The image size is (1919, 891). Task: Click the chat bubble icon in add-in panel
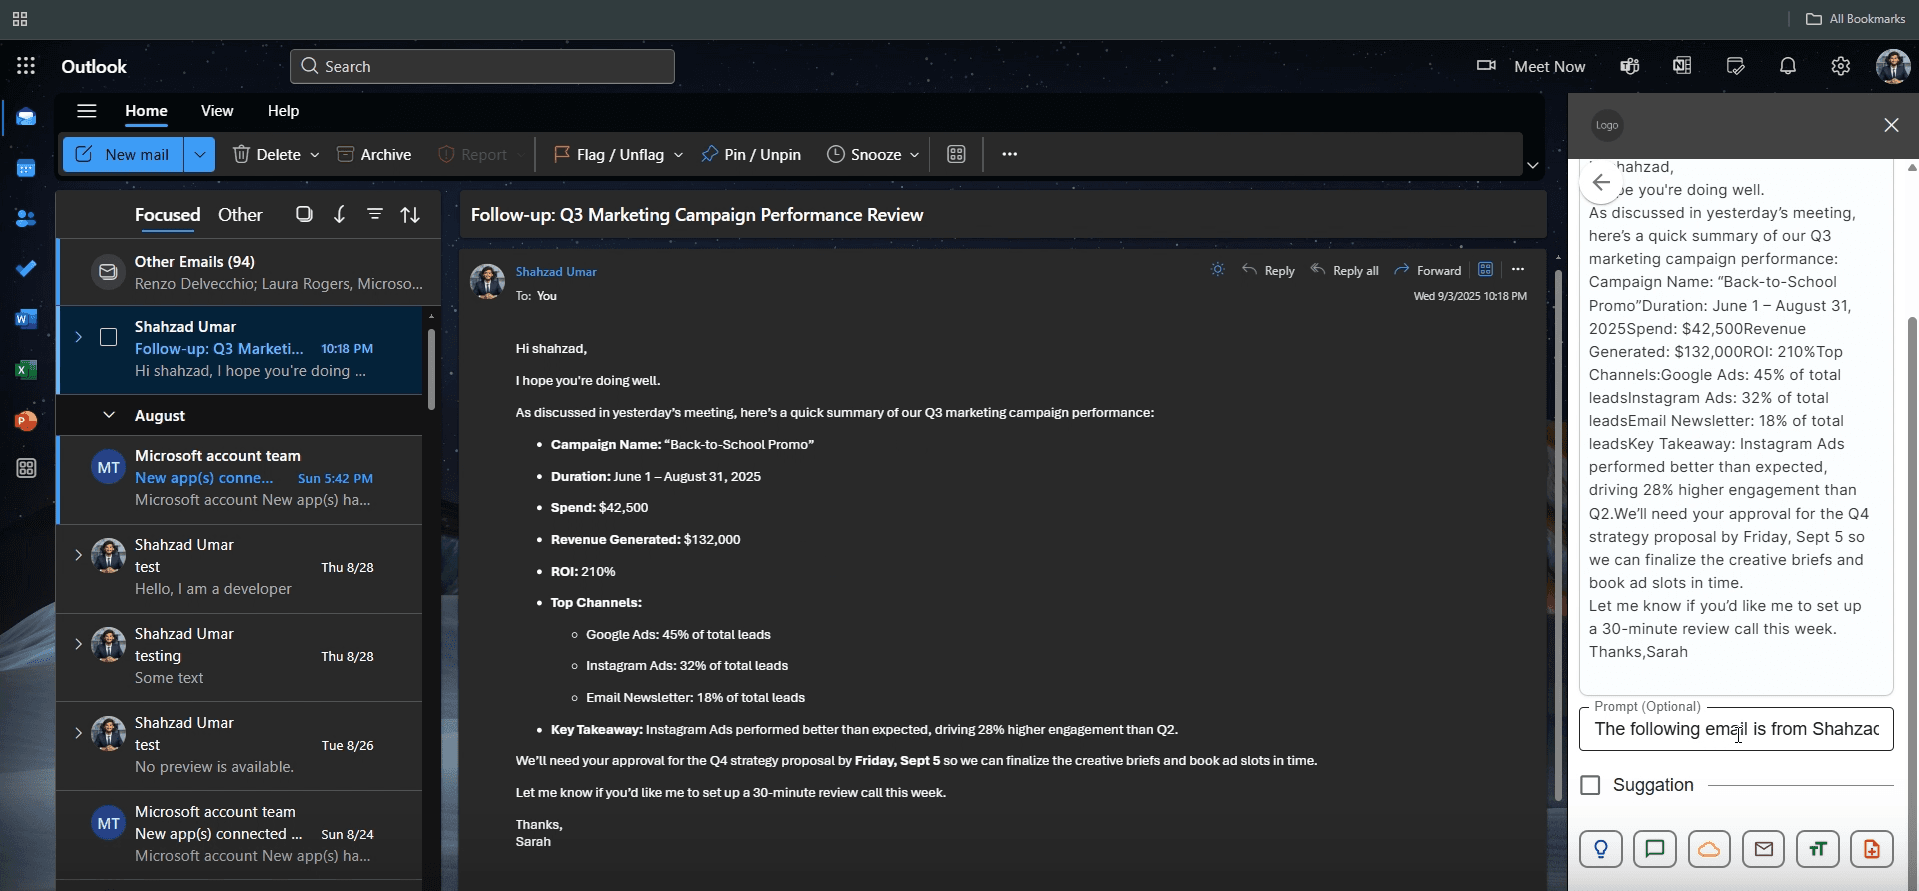coord(1655,850)
